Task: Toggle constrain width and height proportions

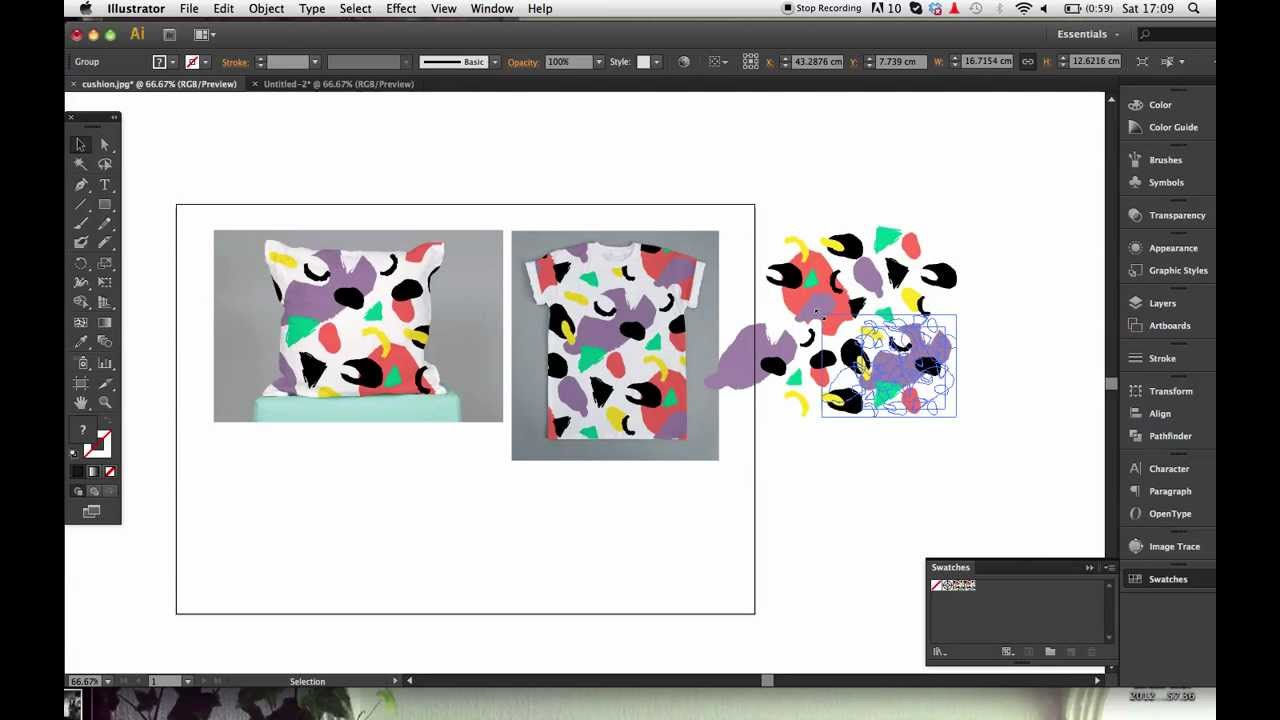Action: pyautogui.click(x=1027, y=62)
